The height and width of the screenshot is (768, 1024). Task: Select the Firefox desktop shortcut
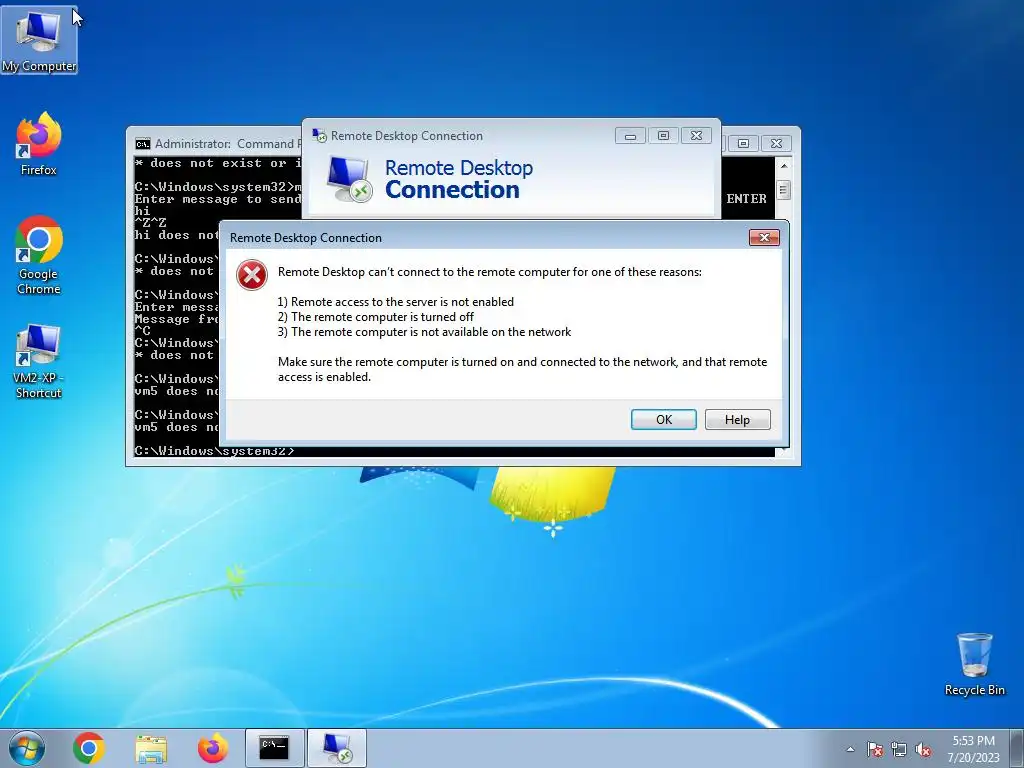tap(39, 144)
